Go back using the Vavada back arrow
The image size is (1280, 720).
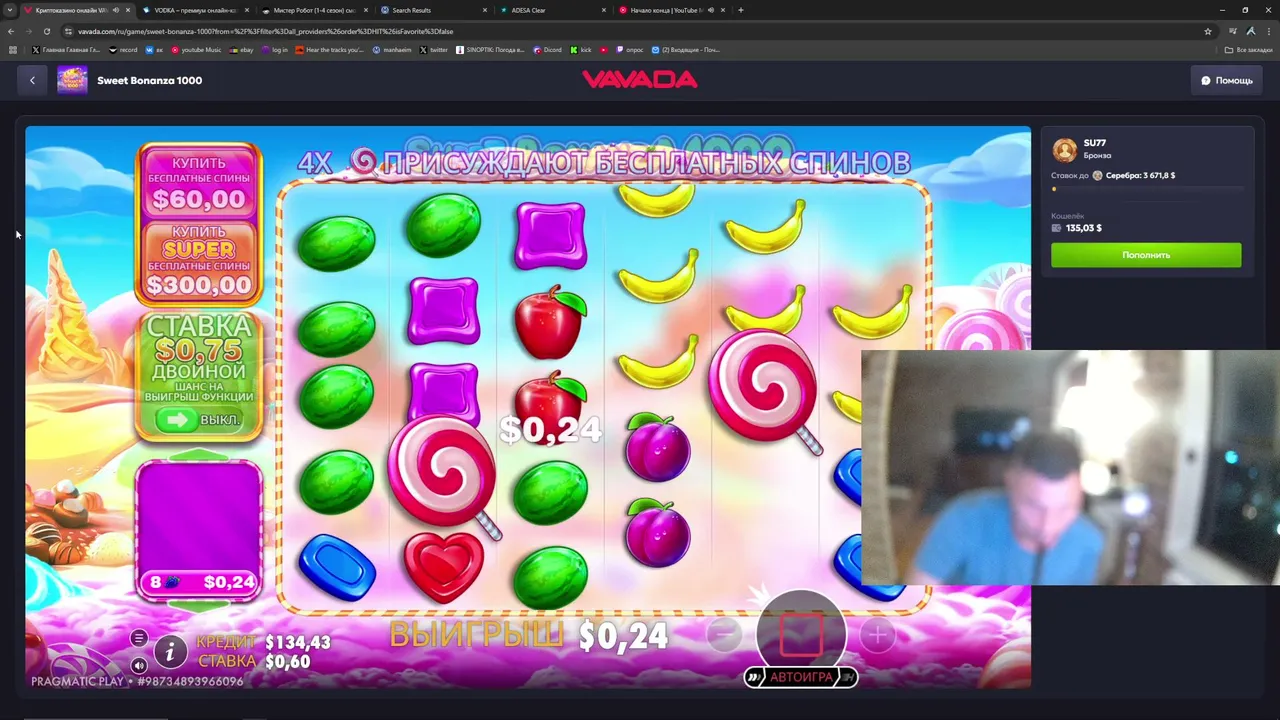(32, 80)
